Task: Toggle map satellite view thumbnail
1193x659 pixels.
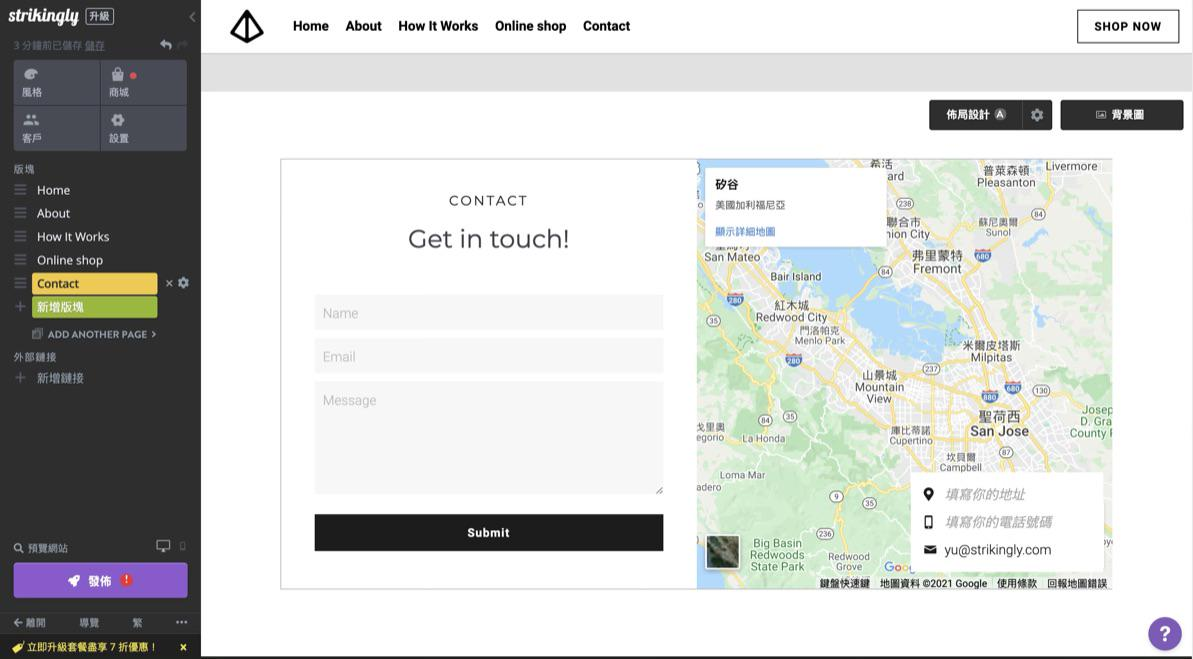Action: tap(722, 552)
